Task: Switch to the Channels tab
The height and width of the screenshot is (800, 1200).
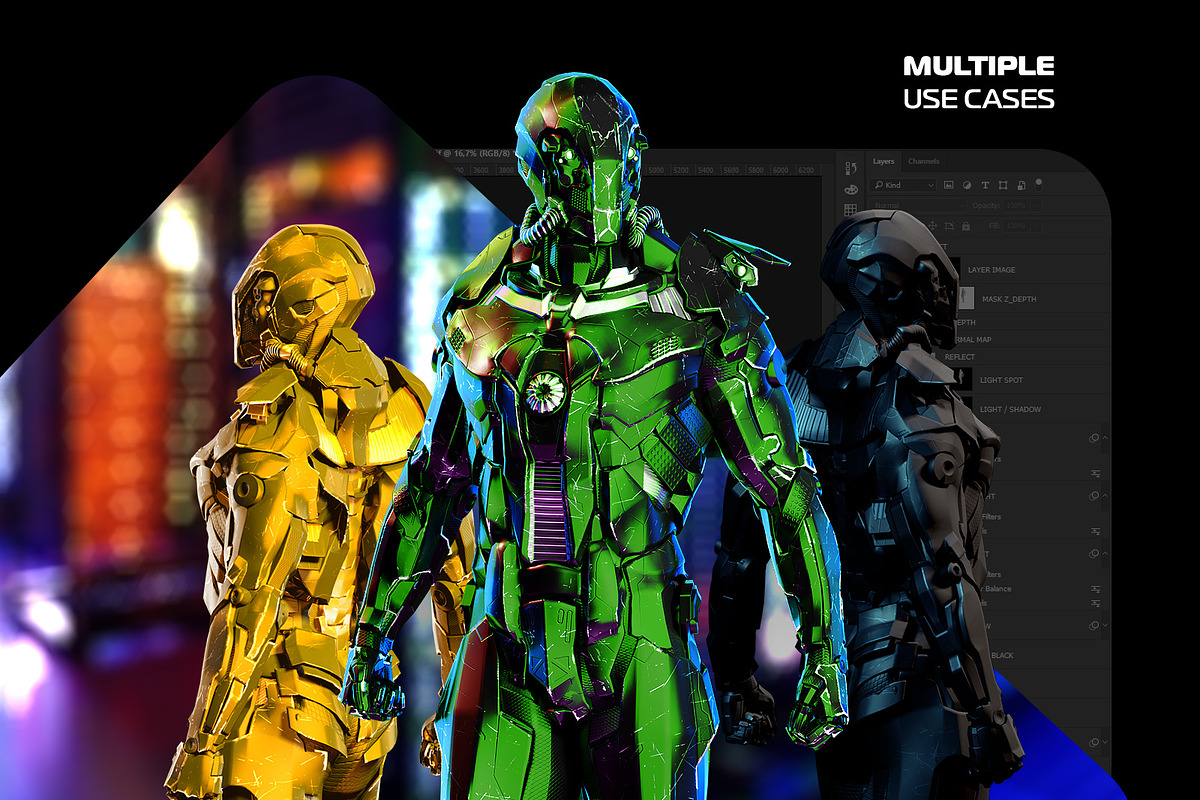Action: (924, 161)
